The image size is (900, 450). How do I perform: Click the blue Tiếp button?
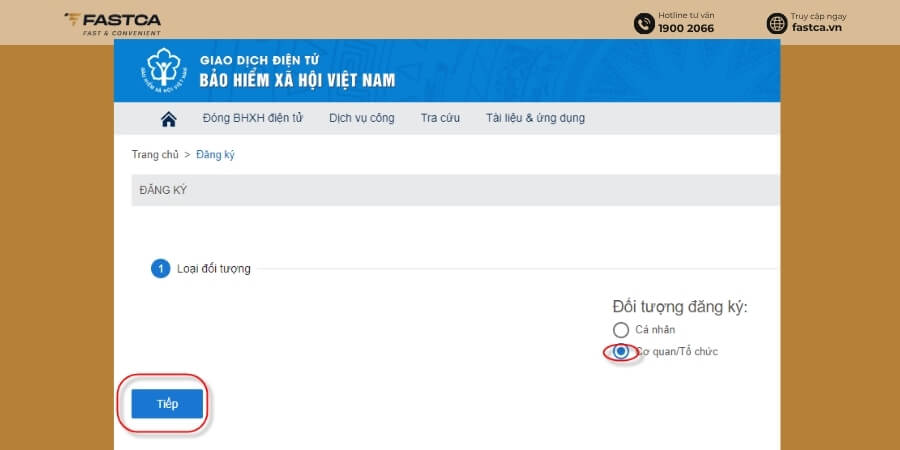click(167, 404)
